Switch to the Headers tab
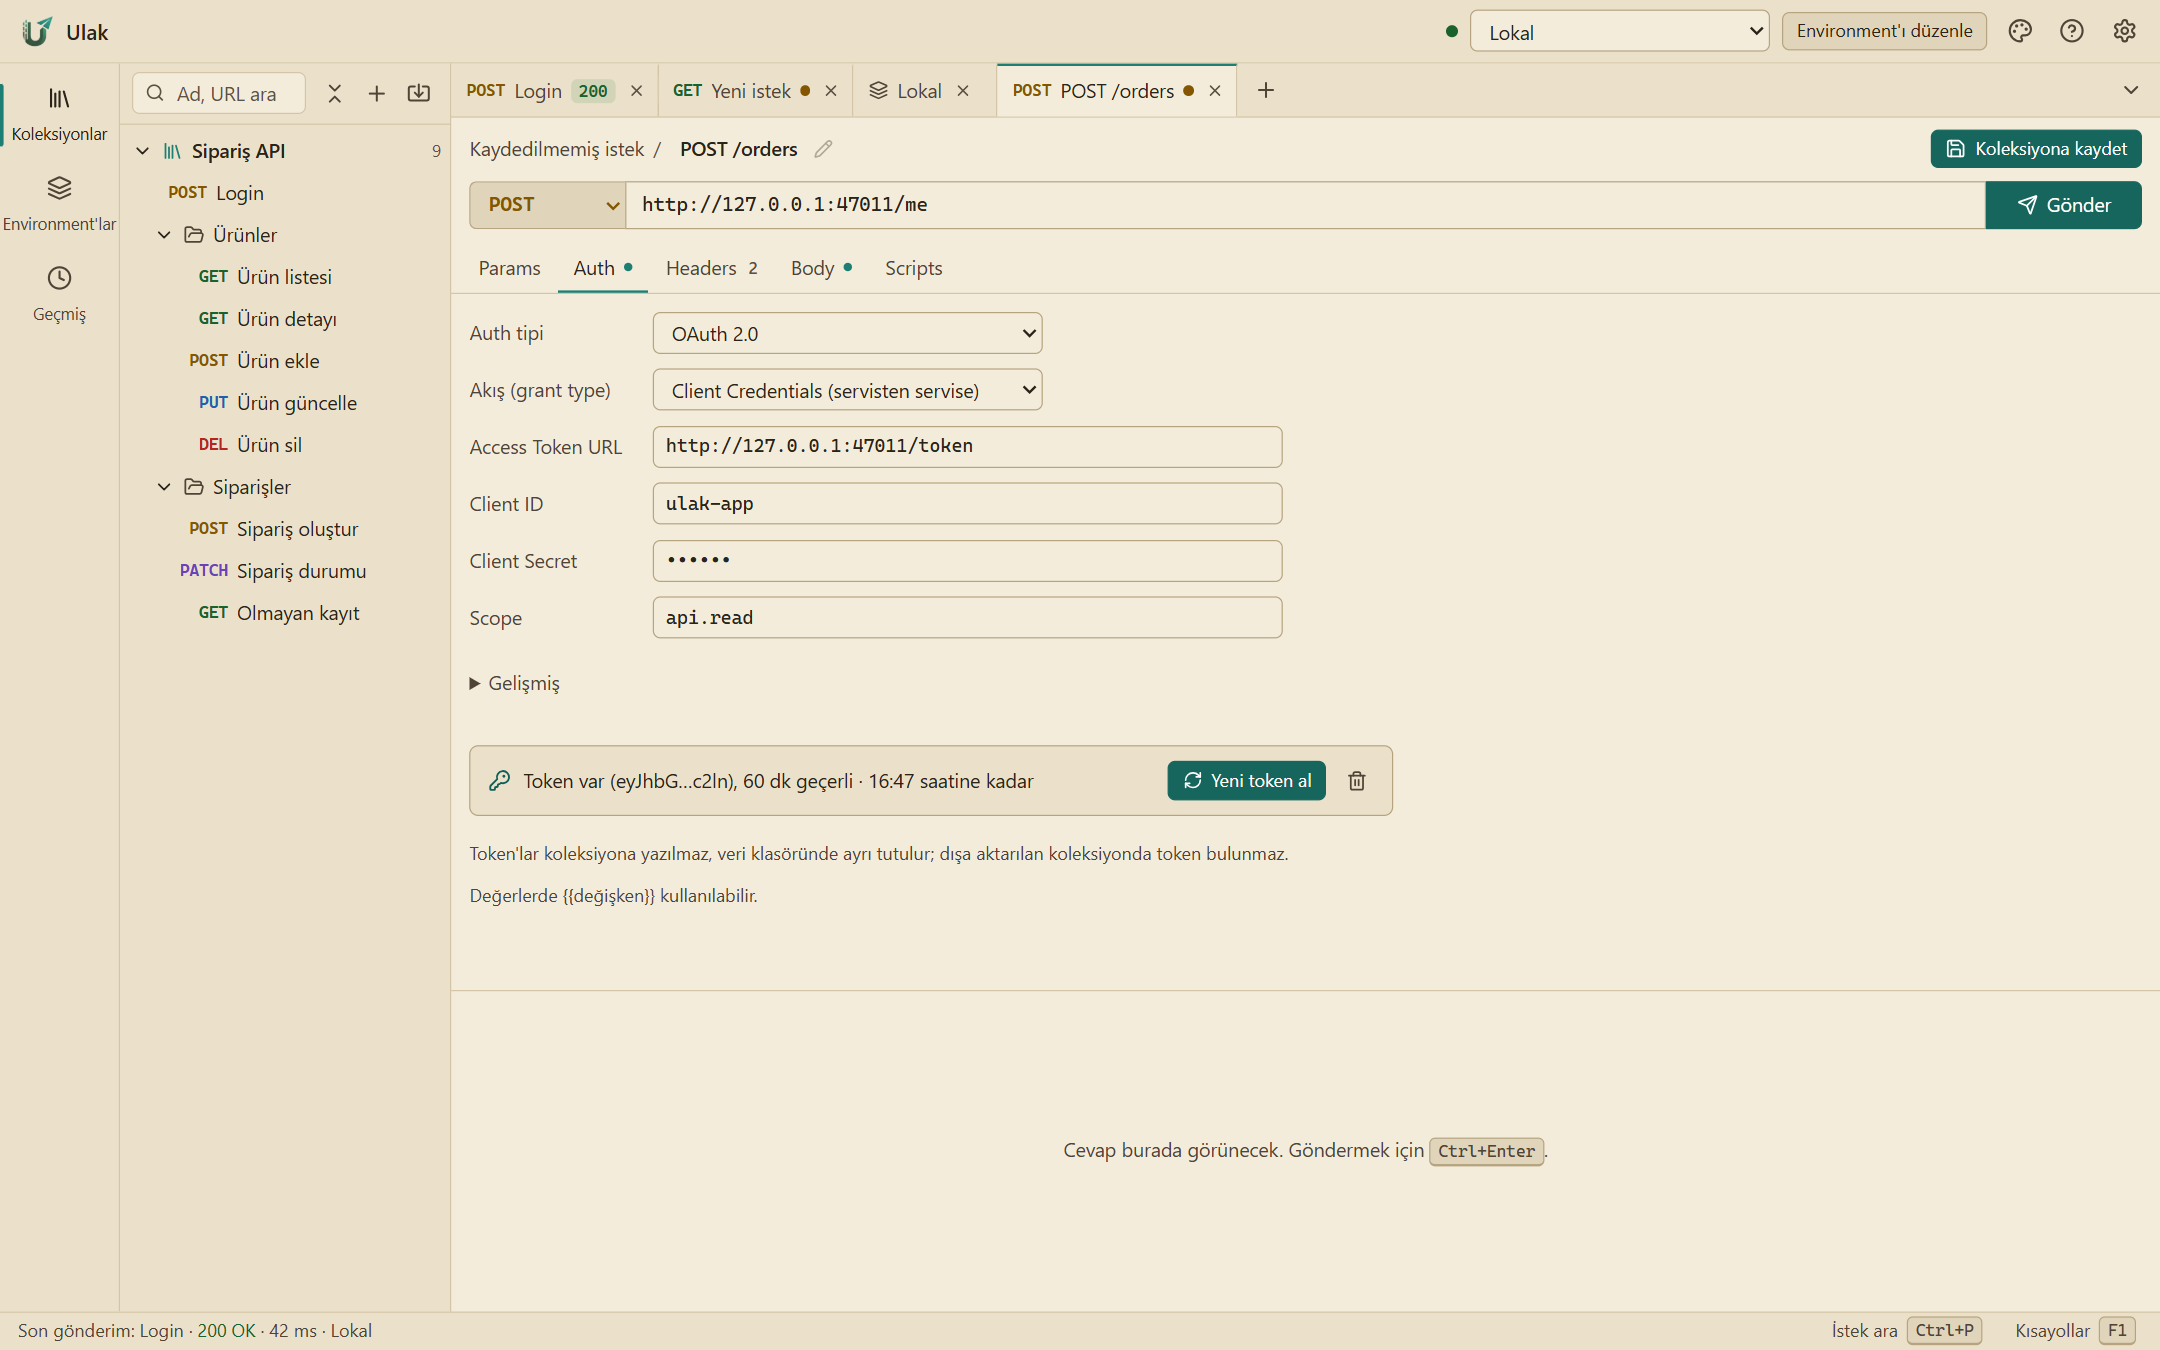 pyautogui.click(x=711, y=268)
